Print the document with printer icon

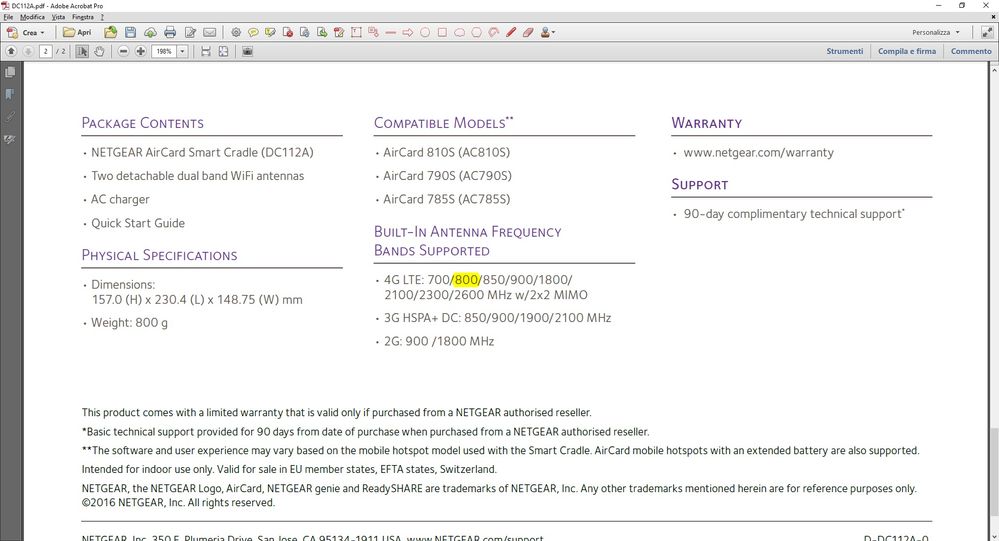[170, 32]
